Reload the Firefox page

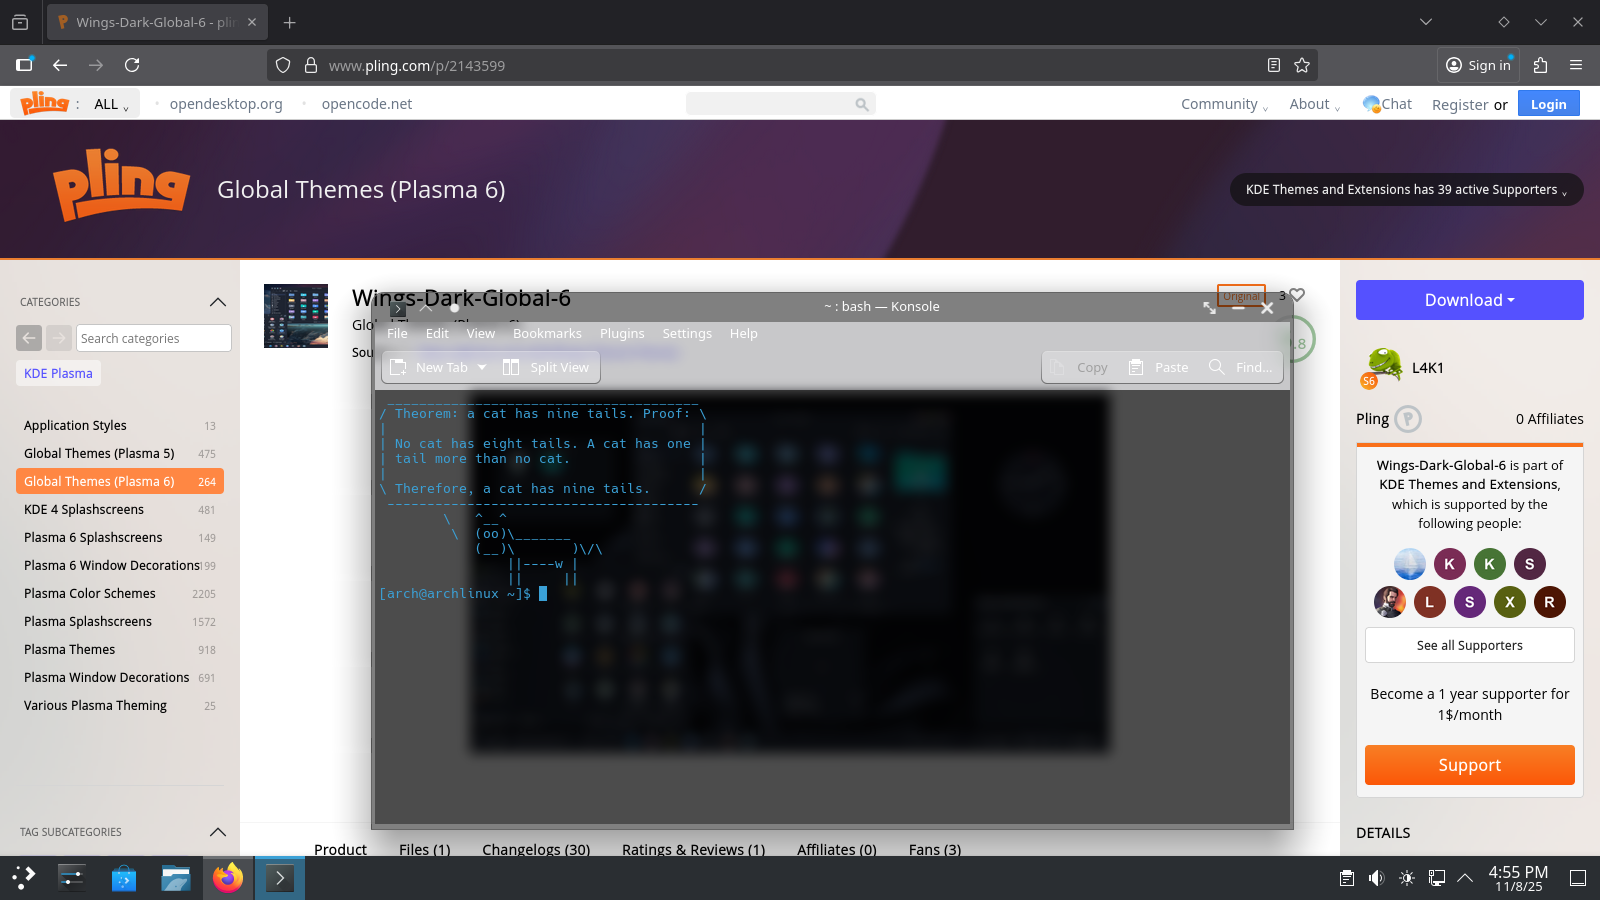[132, 65]
